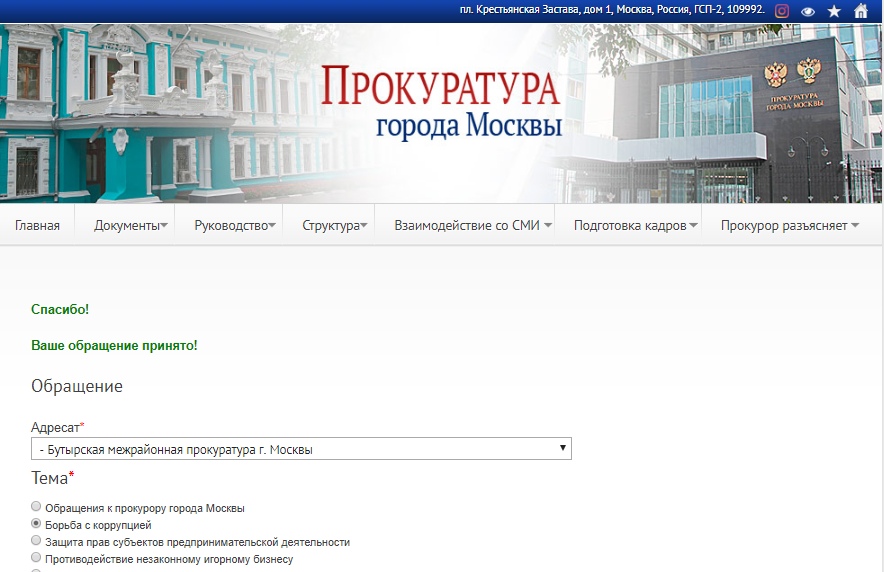Select Борьба с коррупцией radio button

36,524
